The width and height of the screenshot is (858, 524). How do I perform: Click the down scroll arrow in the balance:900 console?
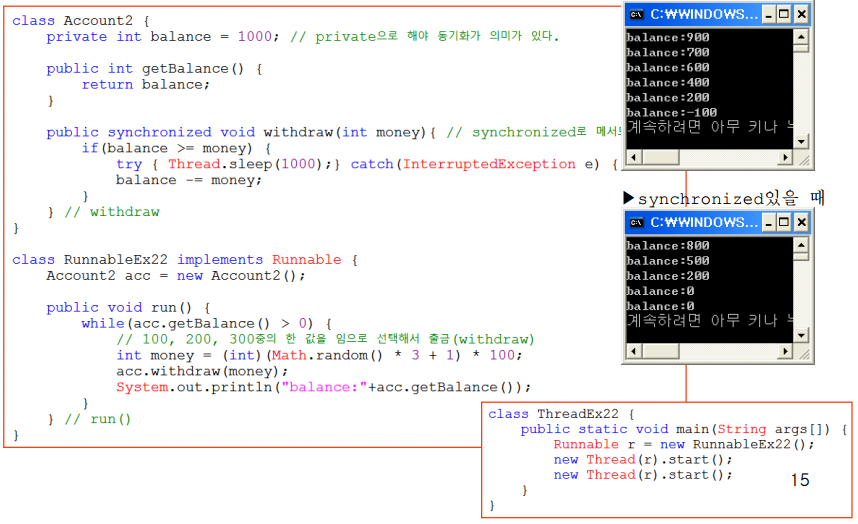[801, 142]
